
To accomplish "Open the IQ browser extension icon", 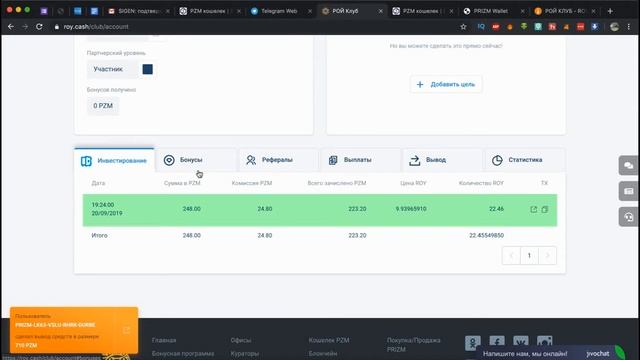I will click(x=481, y=27).
